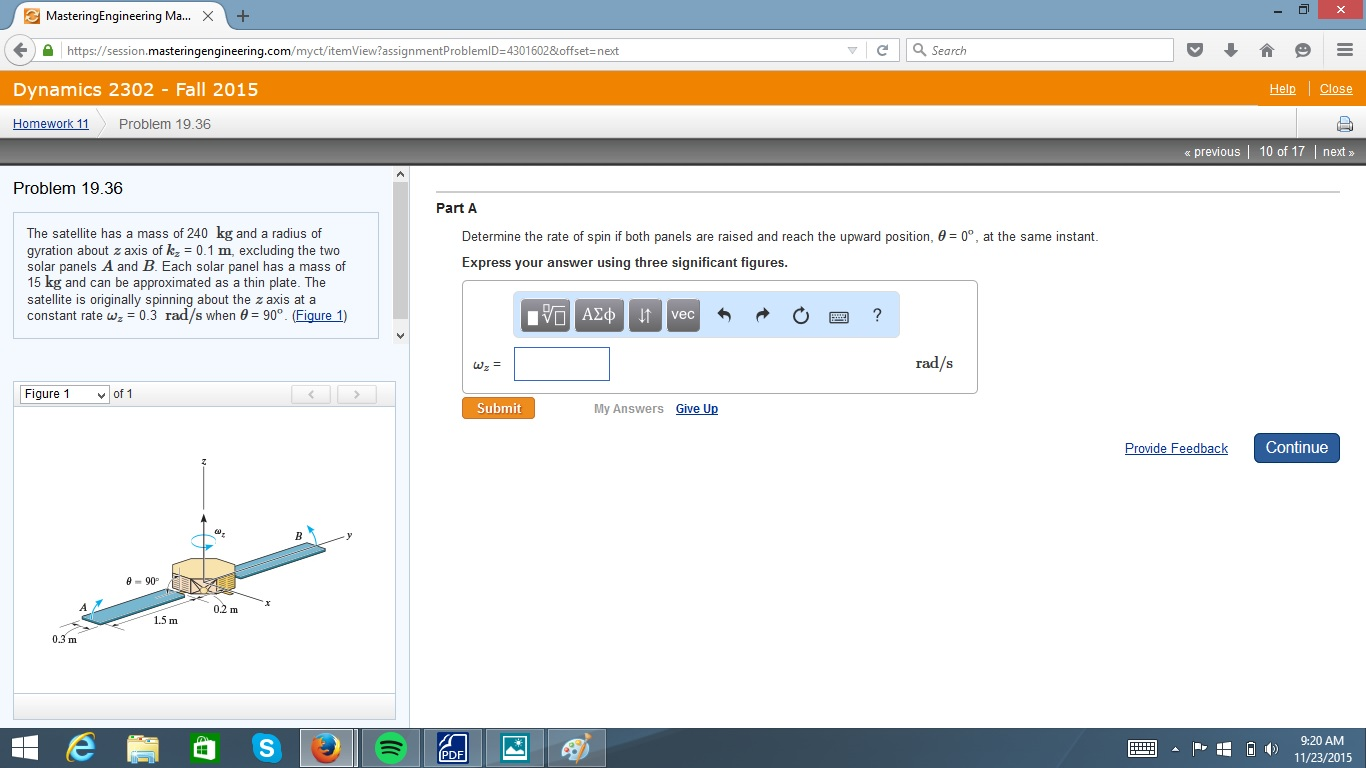Launch Spotify from the taskbar
This screenshot has height=768, width=1366.
click(390, 747)
